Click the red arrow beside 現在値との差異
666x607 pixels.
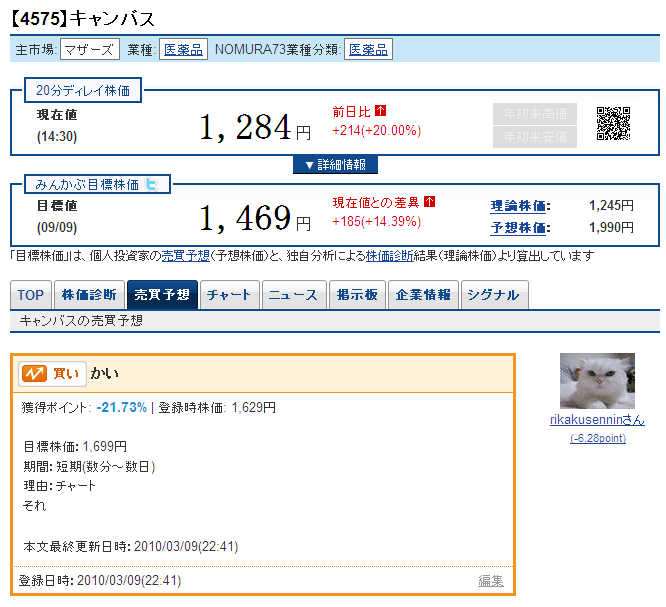pos(429,202)
